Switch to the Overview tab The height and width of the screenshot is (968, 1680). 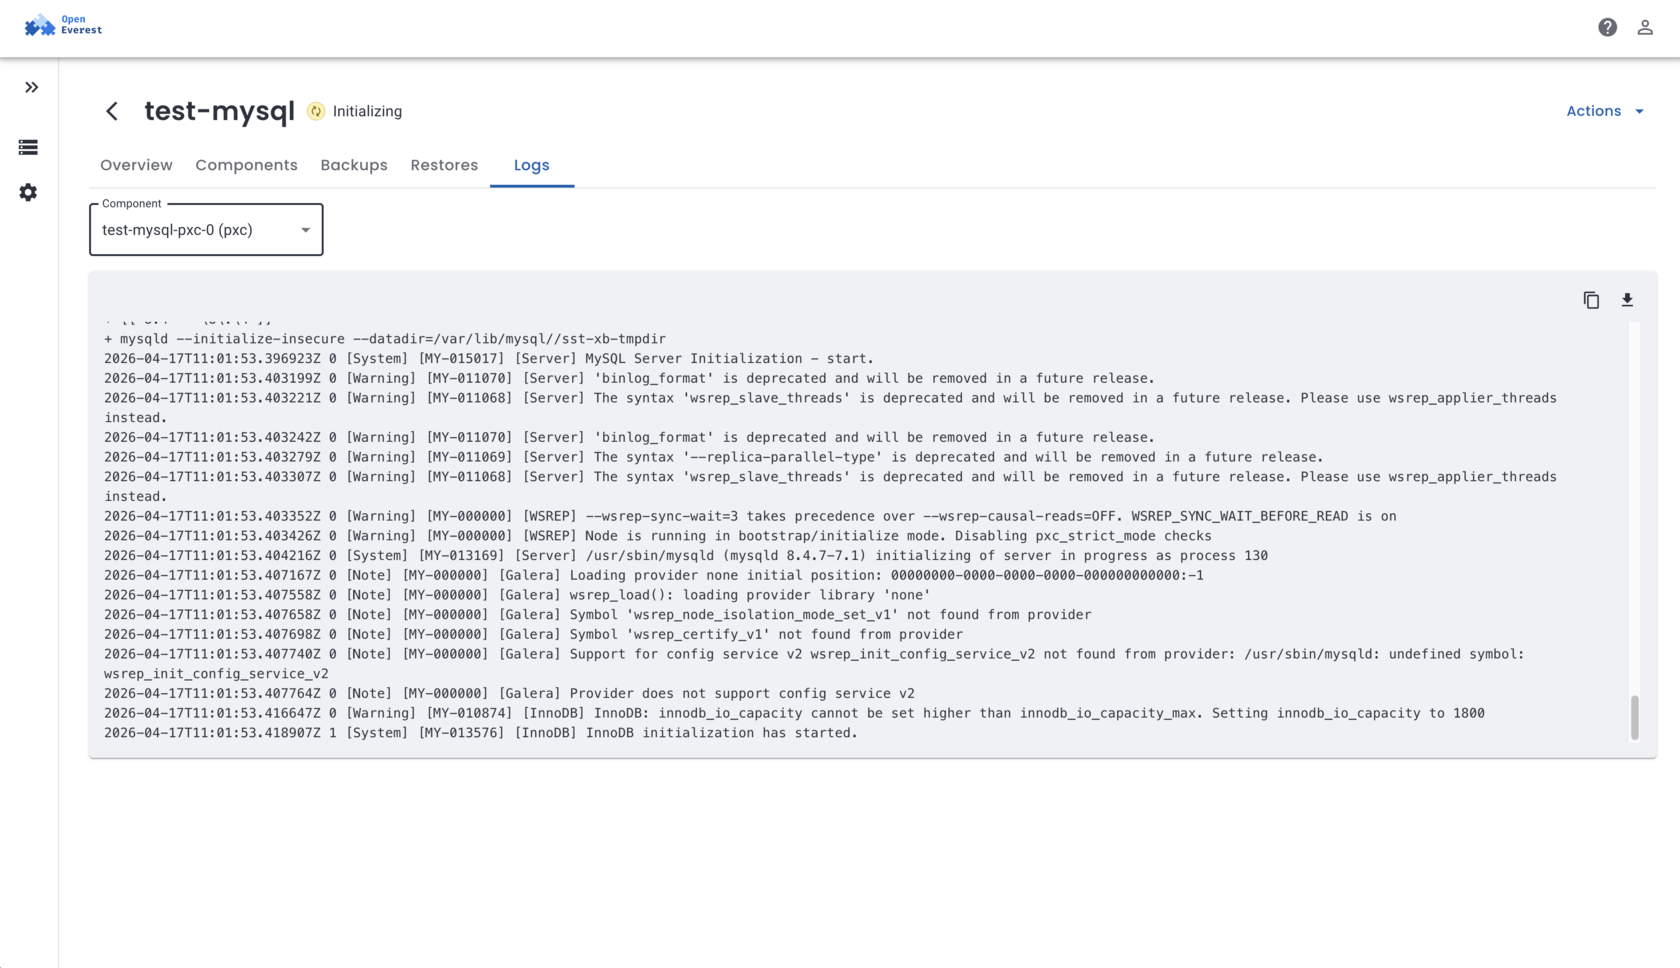coord(136,165)
